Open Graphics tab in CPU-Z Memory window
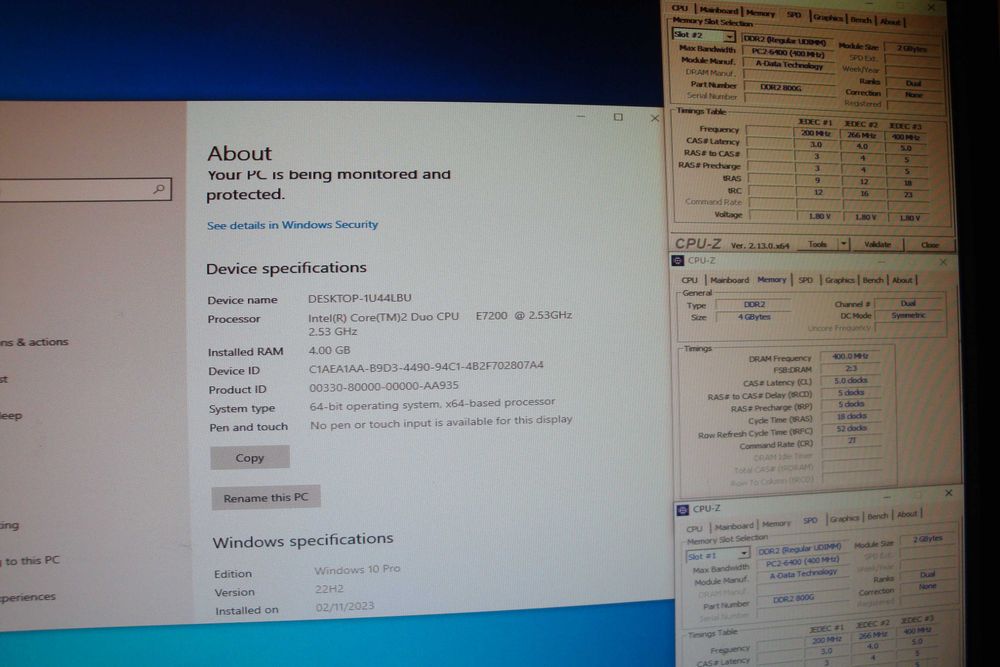The width and height of the screenshot is (1000, 667). 839,280
